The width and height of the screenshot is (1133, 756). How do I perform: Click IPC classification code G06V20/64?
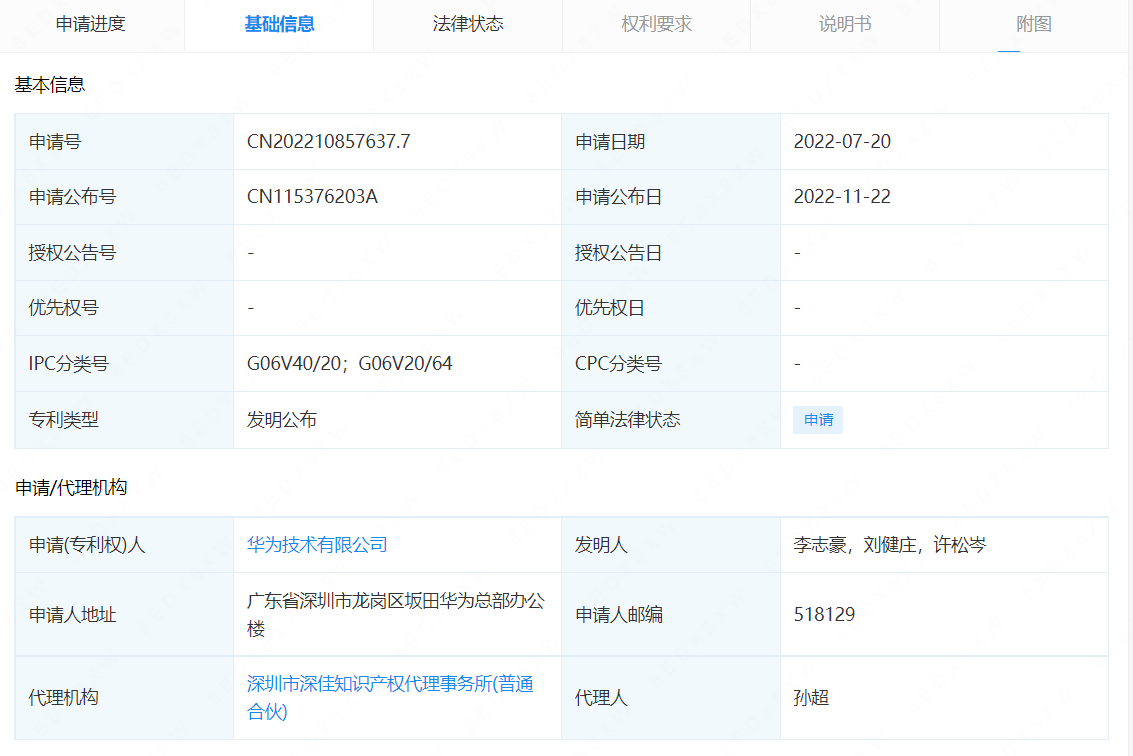(x=407, y=363)
